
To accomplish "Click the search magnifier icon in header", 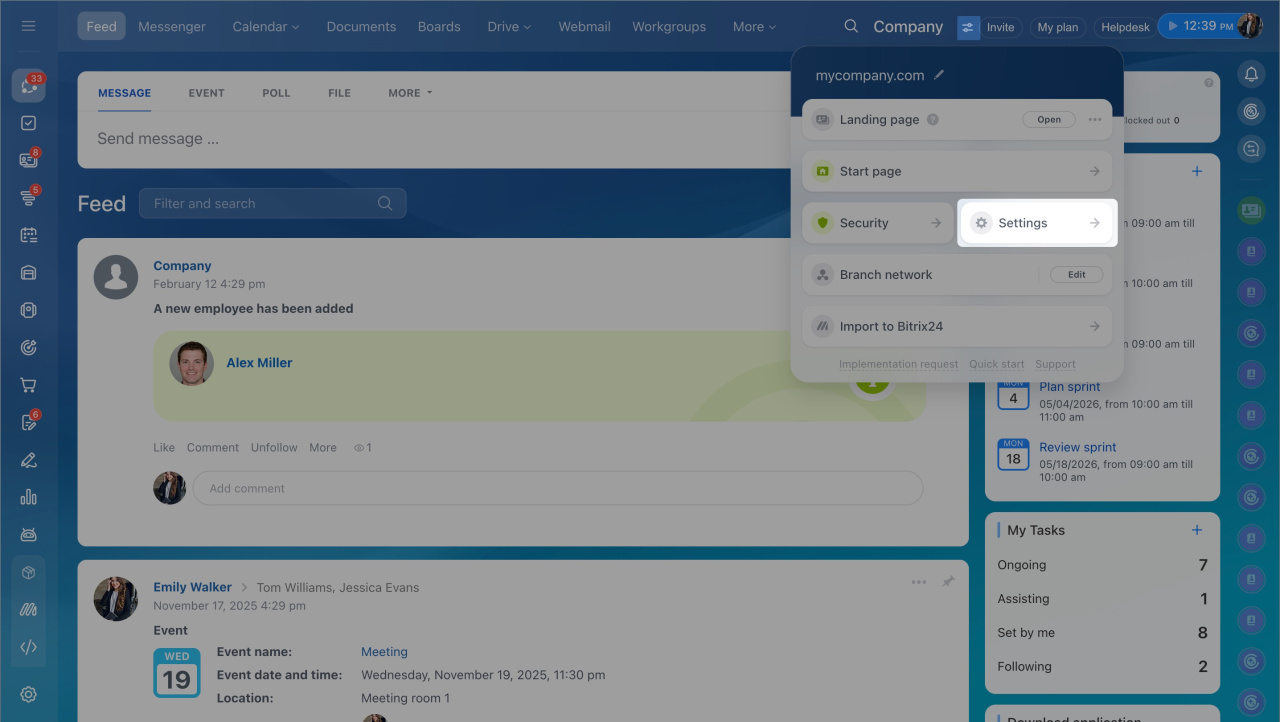I will click(x=851, y=27).
